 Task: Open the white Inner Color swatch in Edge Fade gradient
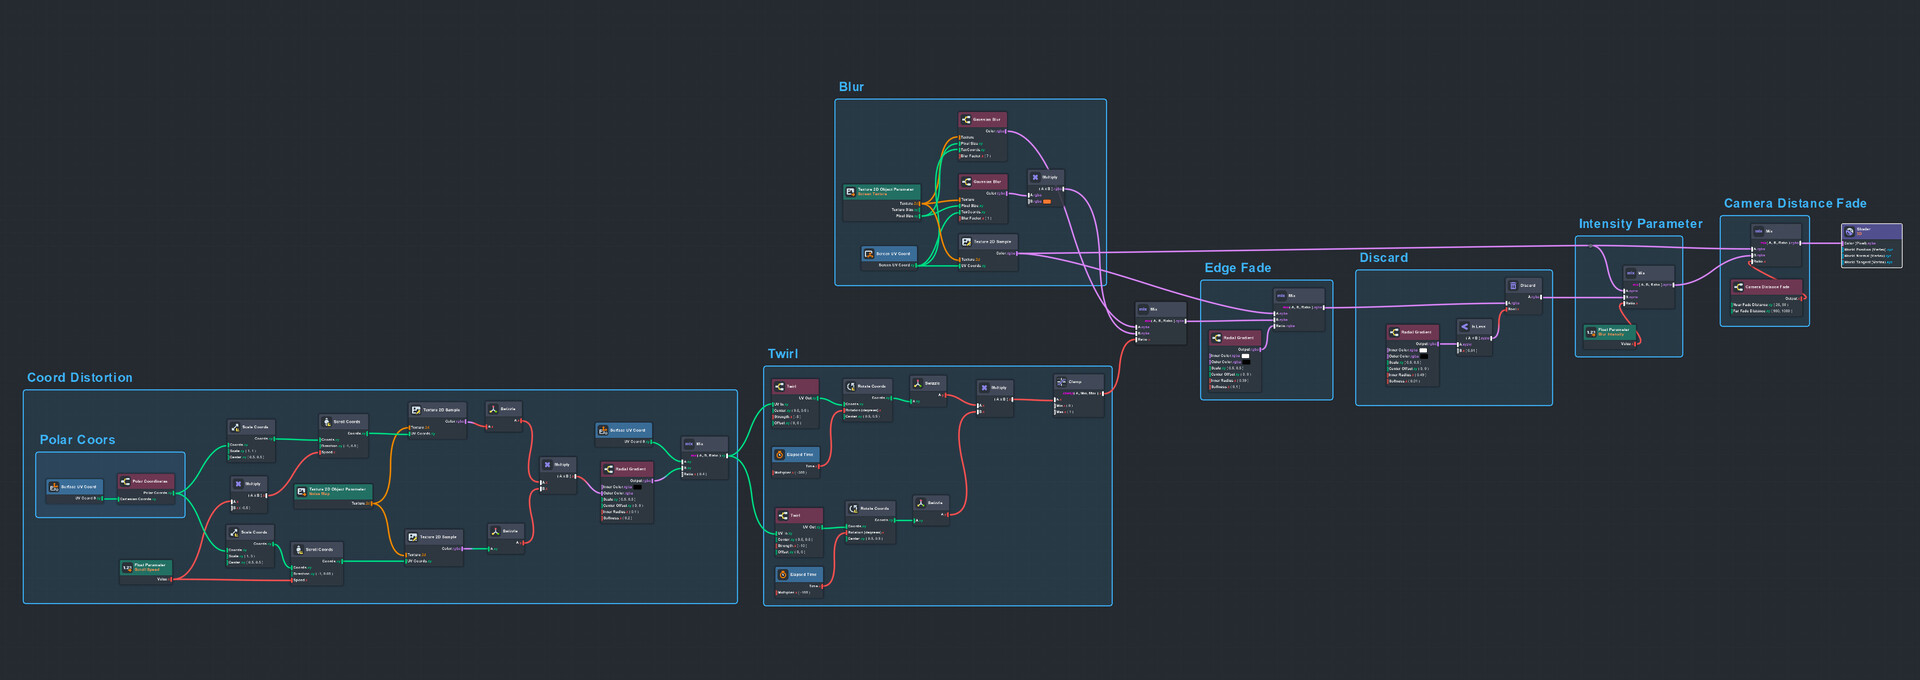pos(1246,356)
